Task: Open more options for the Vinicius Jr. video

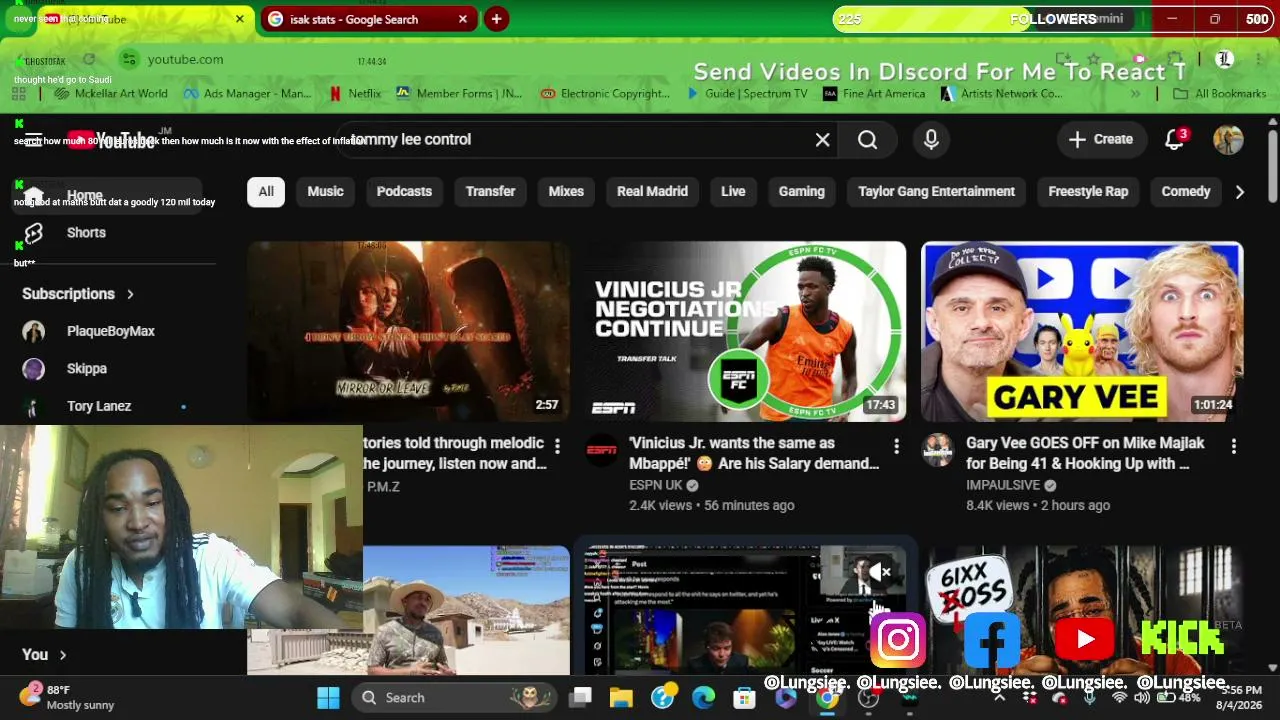Action: coord(896,446)
